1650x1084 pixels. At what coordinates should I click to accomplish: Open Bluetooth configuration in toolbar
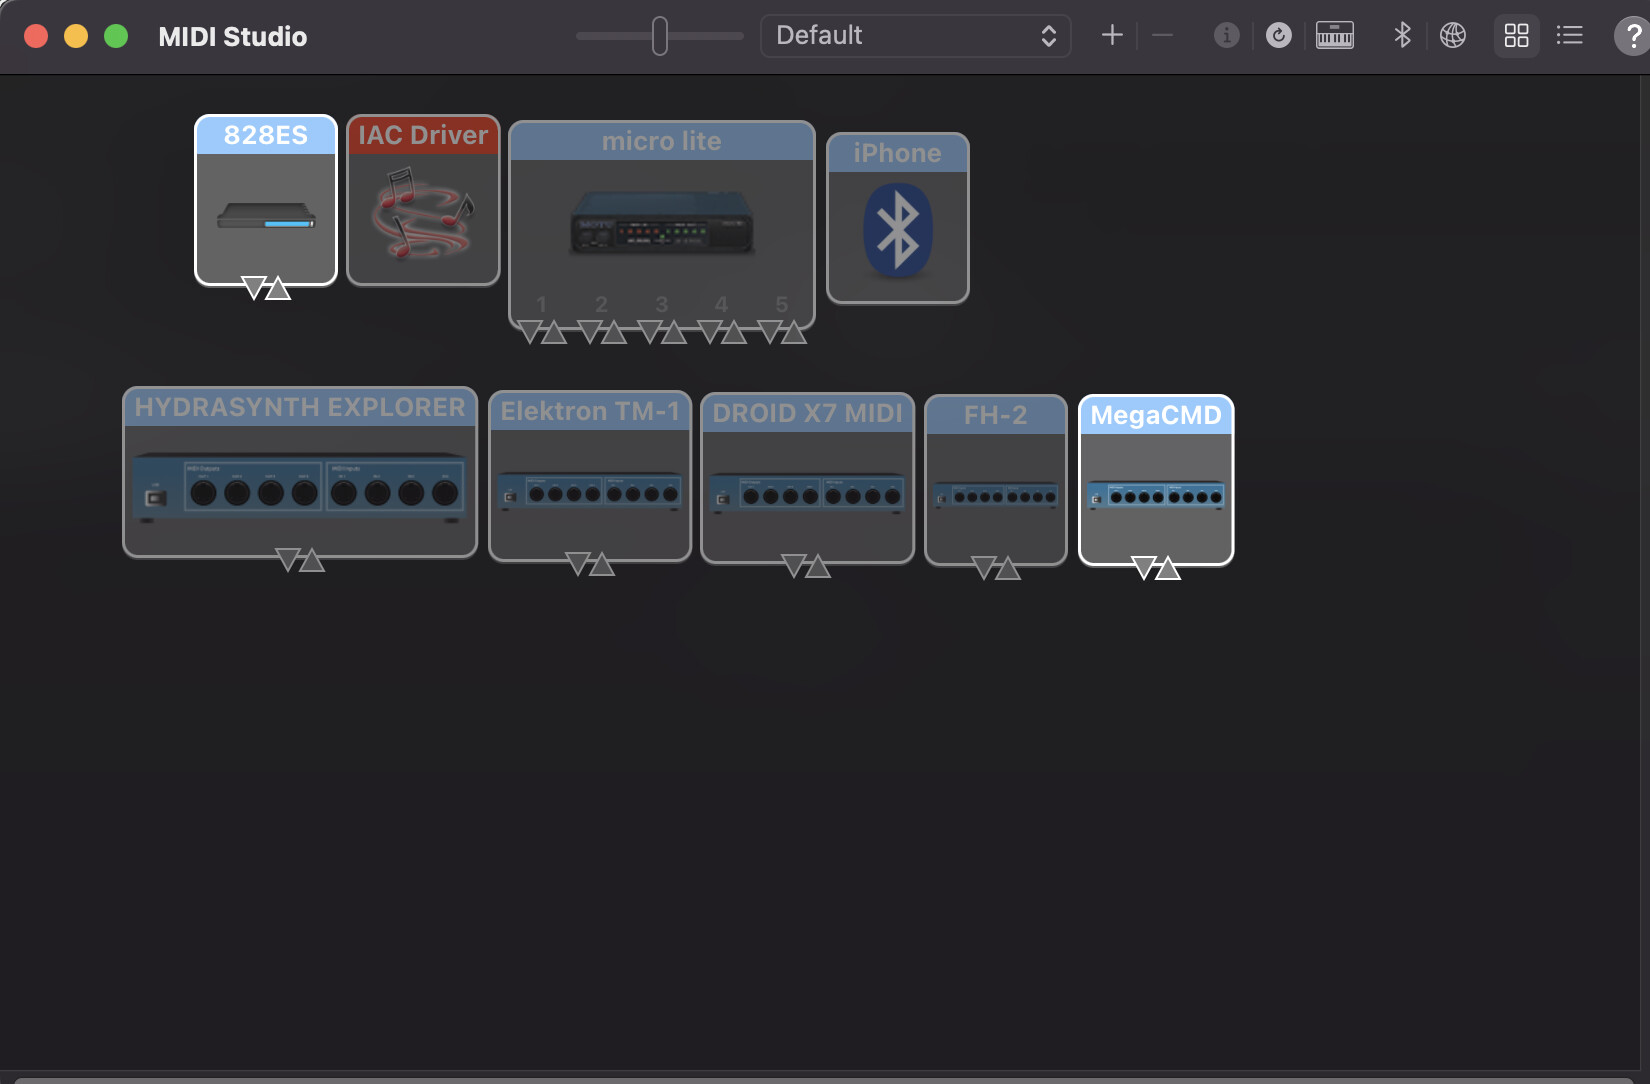pos(1402,36)
